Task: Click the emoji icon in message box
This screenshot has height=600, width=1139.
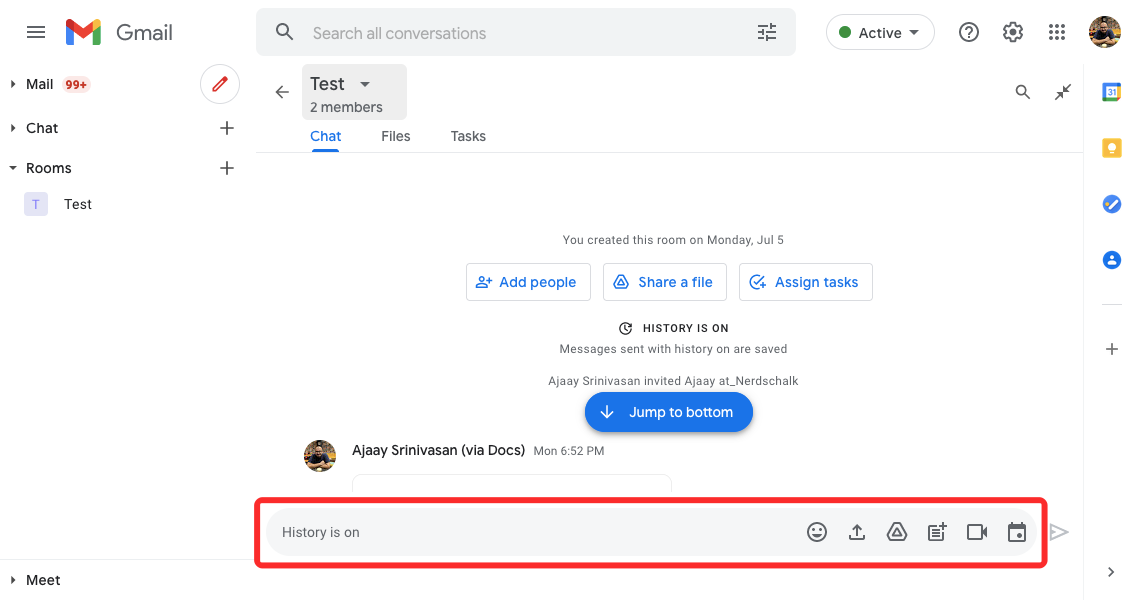Action: [817, 532]
